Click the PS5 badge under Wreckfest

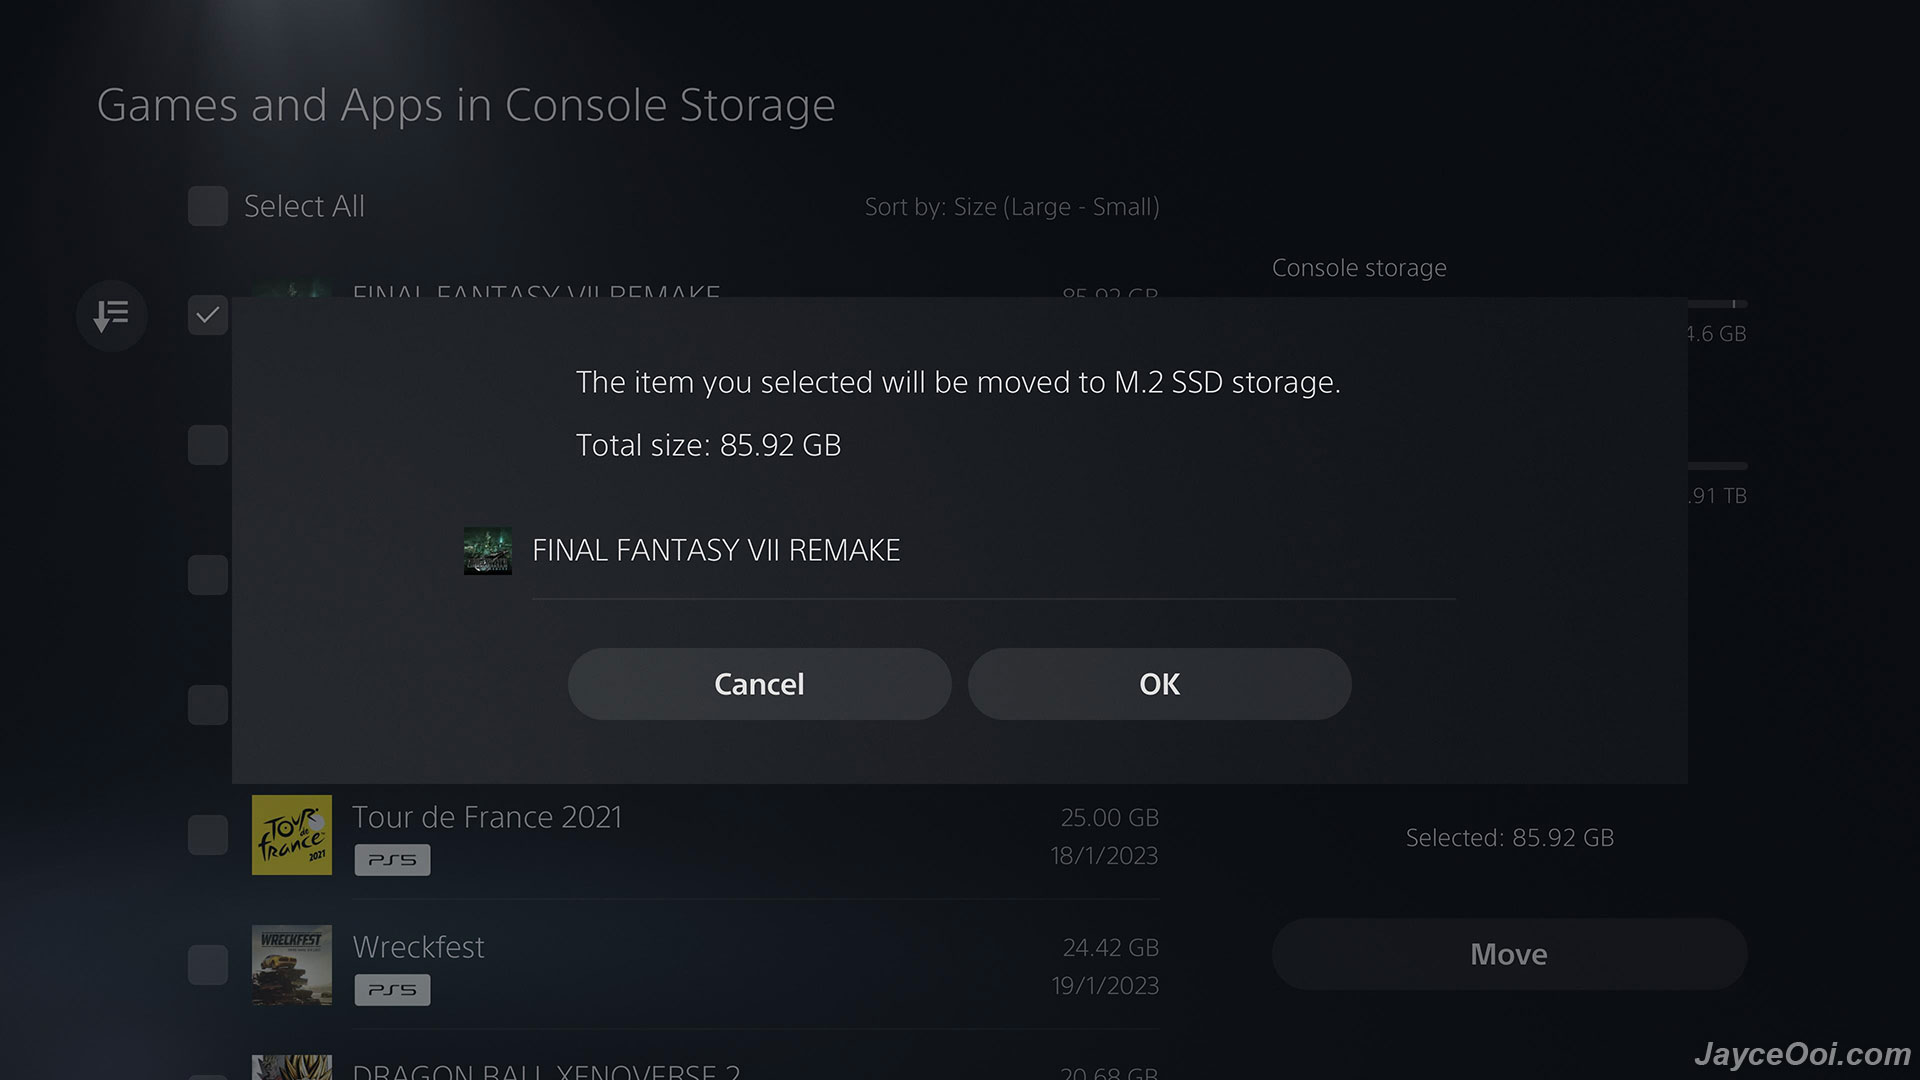pyautogui.click(x=392, y=990)
